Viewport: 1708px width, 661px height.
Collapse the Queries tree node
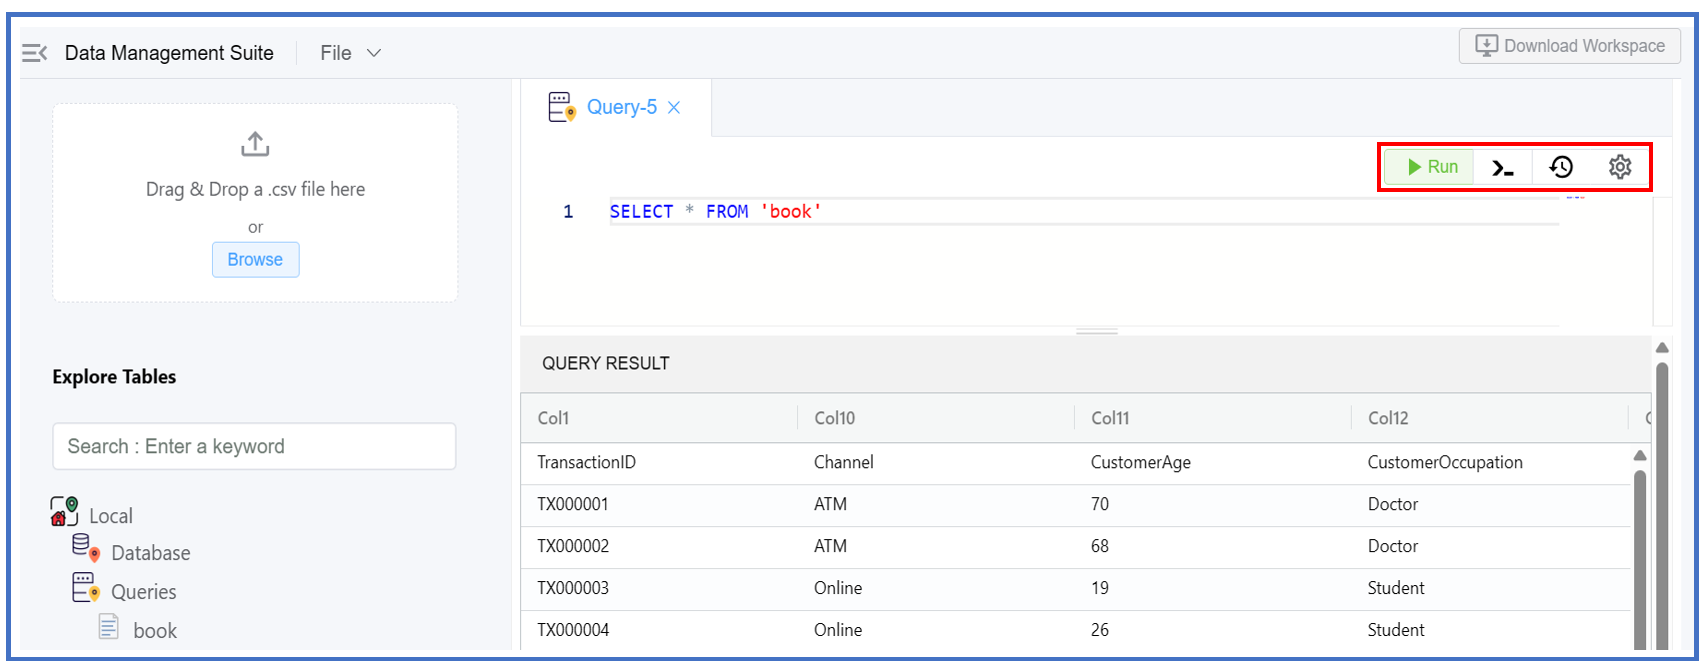(143, 592)
